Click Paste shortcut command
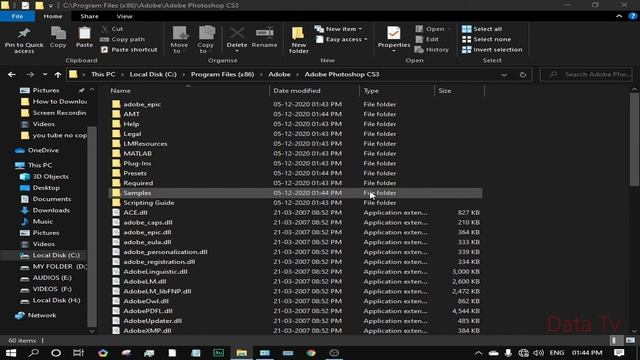 click(129, 49)
